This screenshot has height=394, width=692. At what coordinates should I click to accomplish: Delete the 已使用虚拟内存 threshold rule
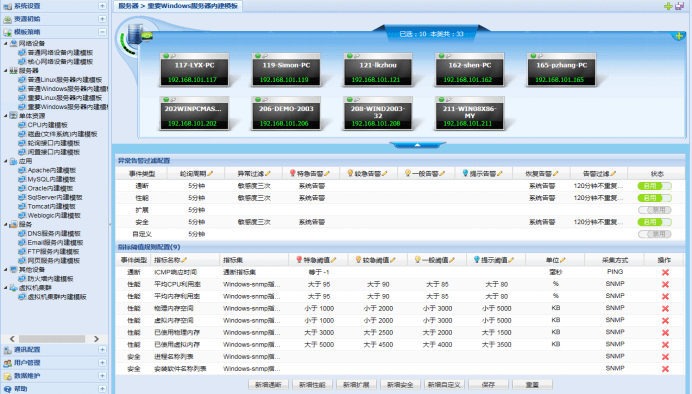tap(665, 345)
